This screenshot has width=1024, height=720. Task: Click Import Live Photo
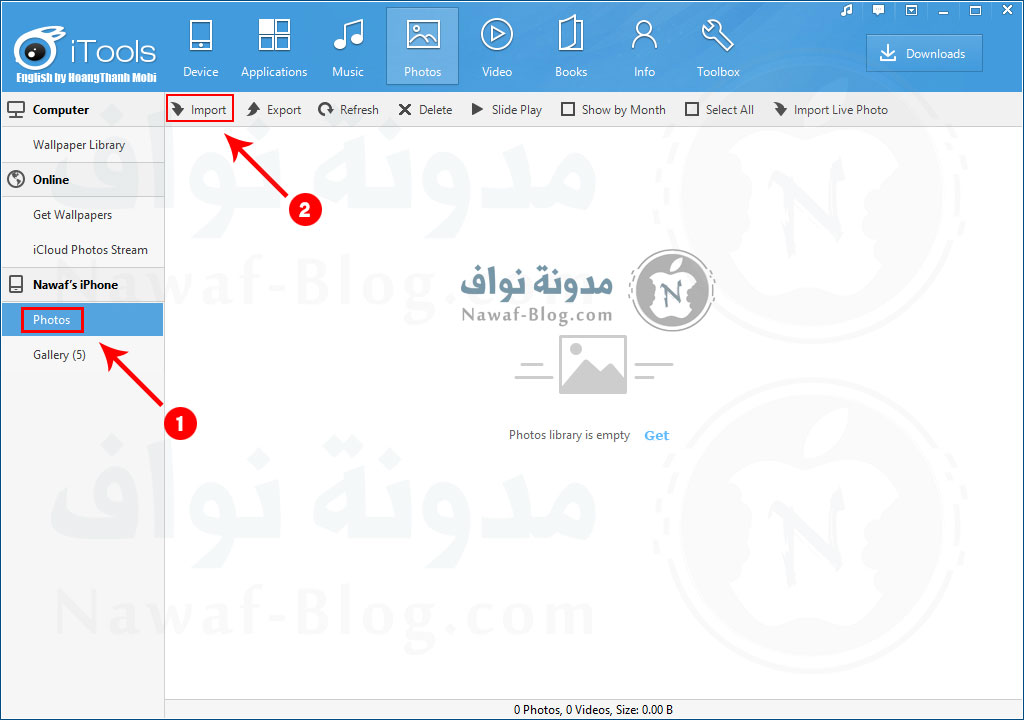(831, 109)
